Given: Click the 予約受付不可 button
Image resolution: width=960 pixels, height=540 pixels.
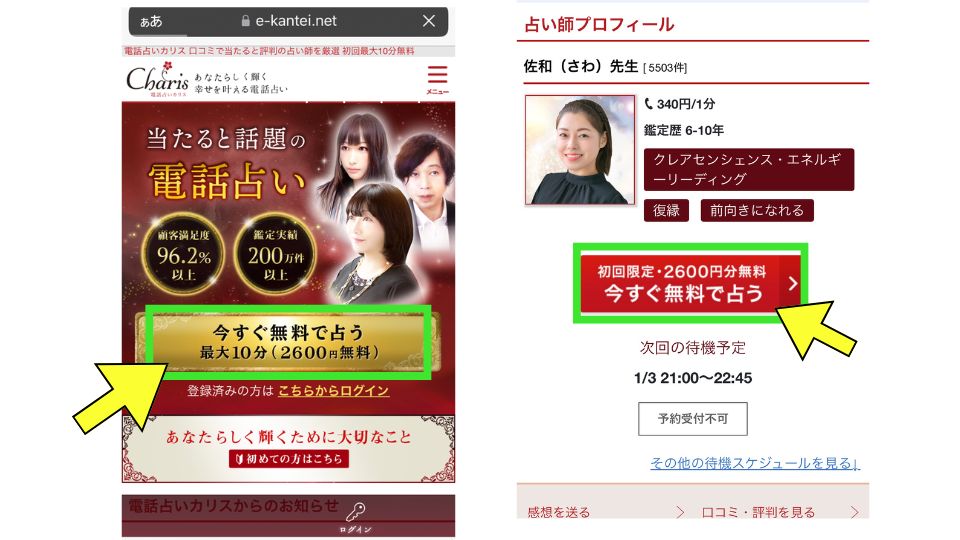Looking at the screenshot, I should tap(692, 419).
